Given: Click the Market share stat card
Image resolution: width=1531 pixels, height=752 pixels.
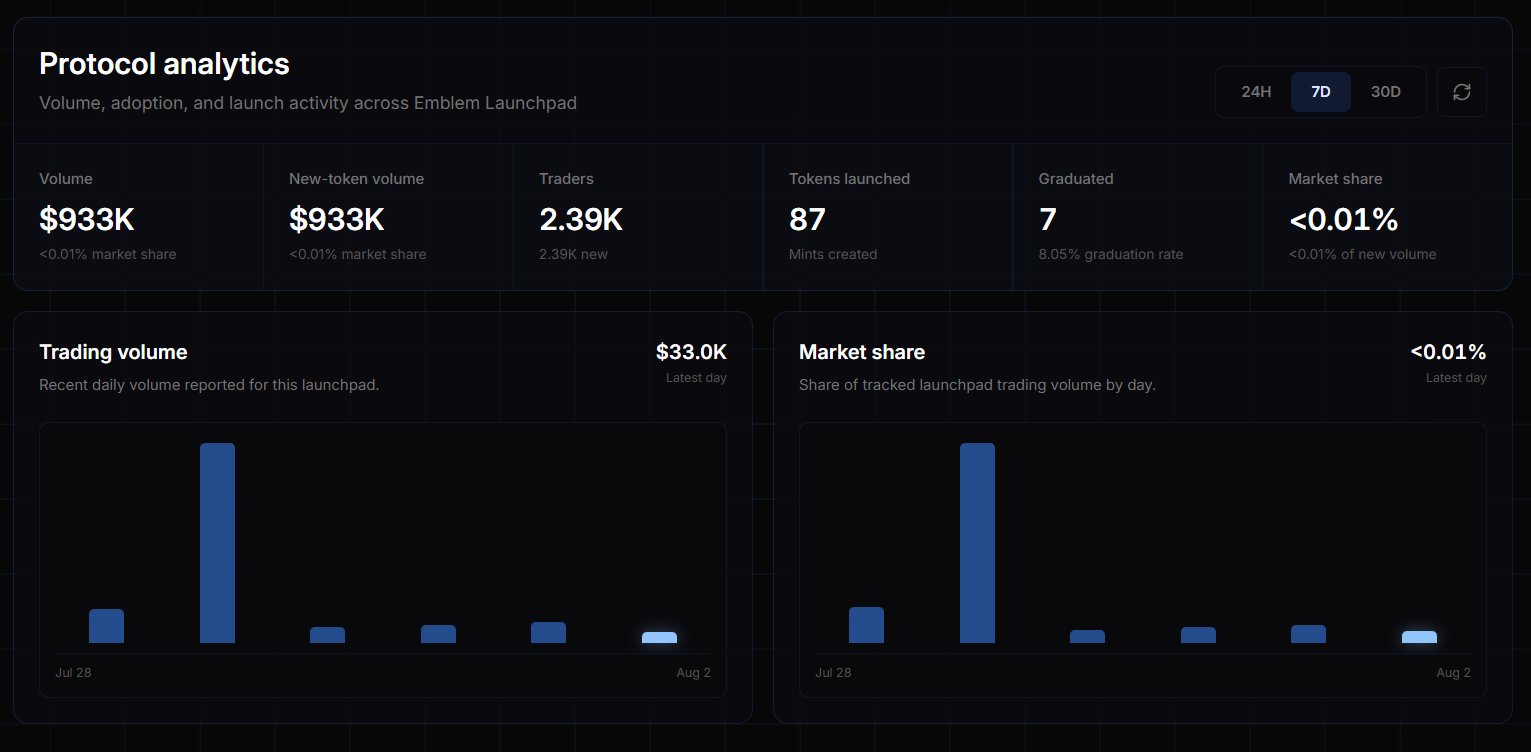Looking at the screenshot, I should tap(1387, 217).
